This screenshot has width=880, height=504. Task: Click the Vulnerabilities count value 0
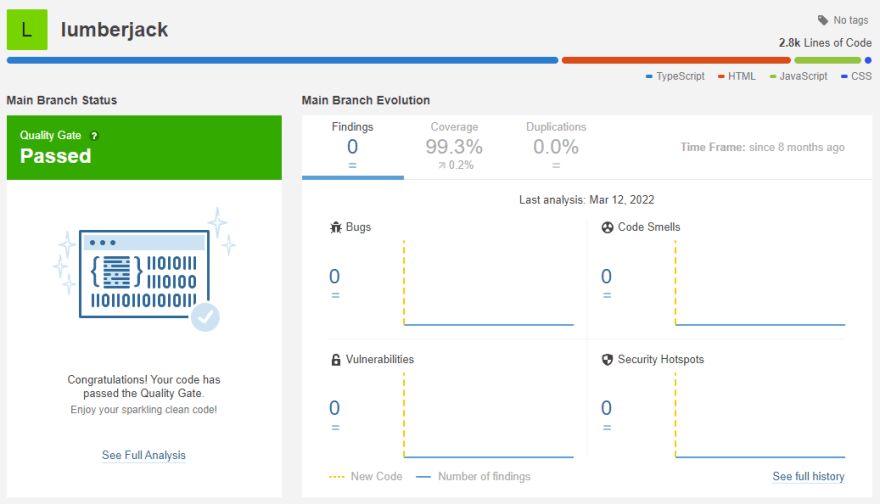coord(334,408)
